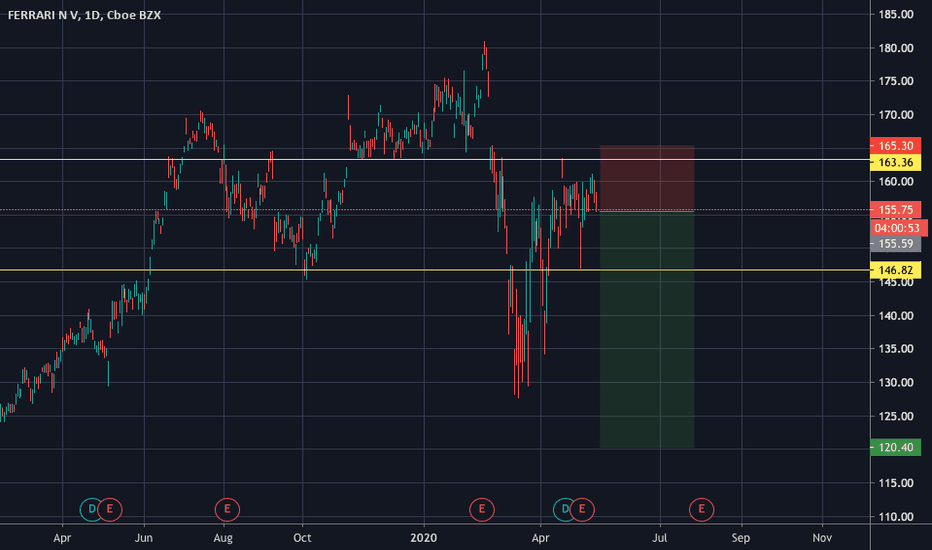Click the Apr time label after 2020
Viewport: 932px width, 550px height.
click(540, 538)
